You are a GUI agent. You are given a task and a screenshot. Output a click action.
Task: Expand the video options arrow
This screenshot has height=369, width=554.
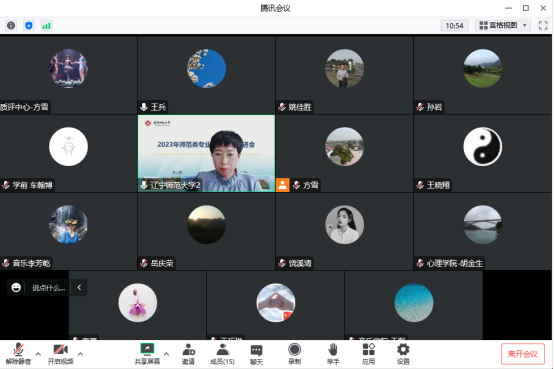click(x=80, y=354)
